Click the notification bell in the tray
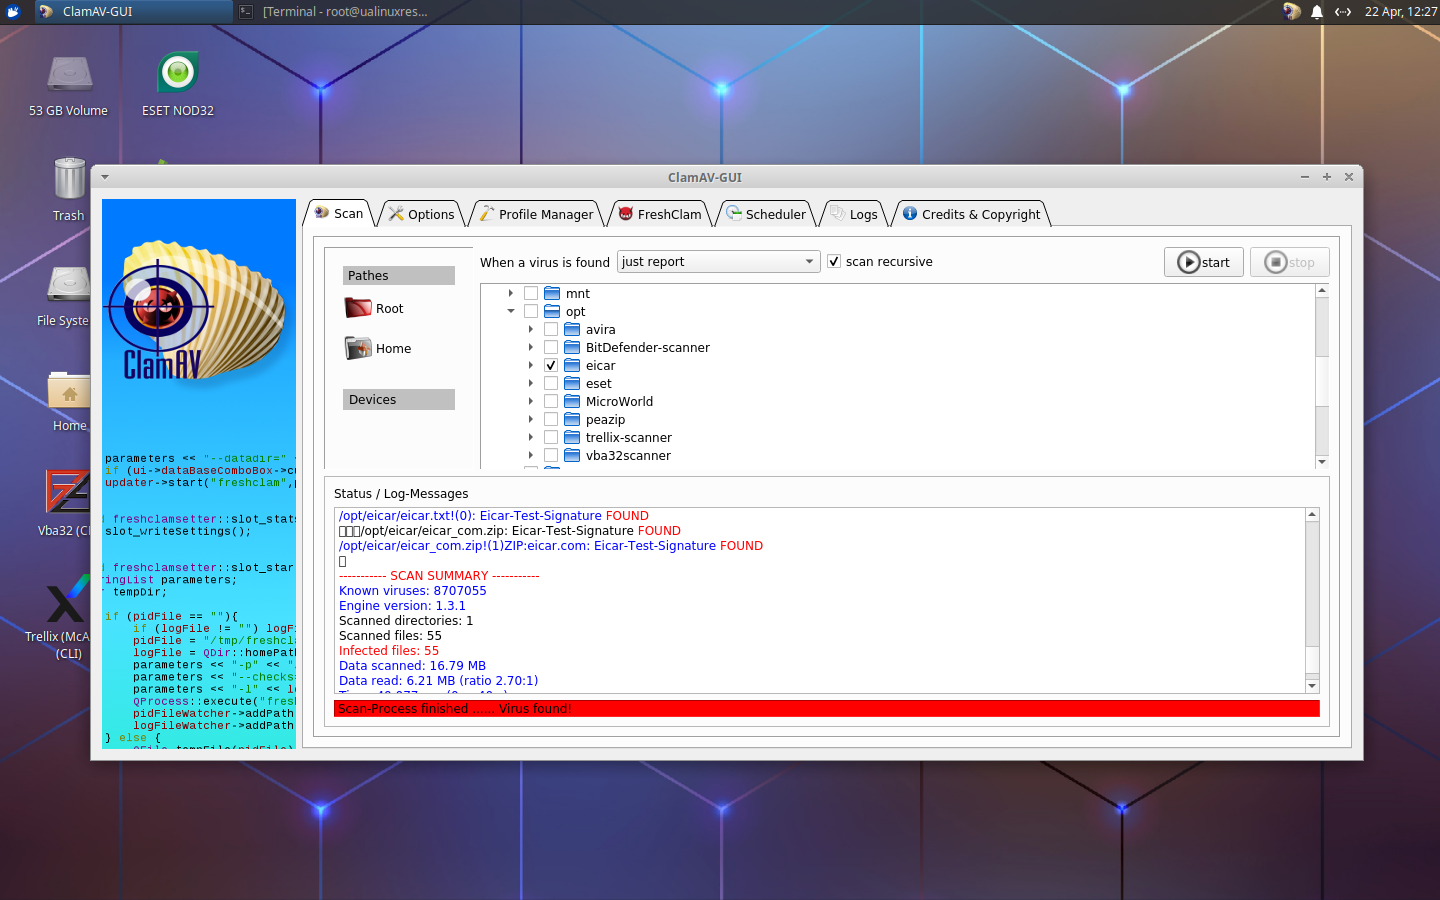This screenshot has width=1440, height=900. [1315, 12]
